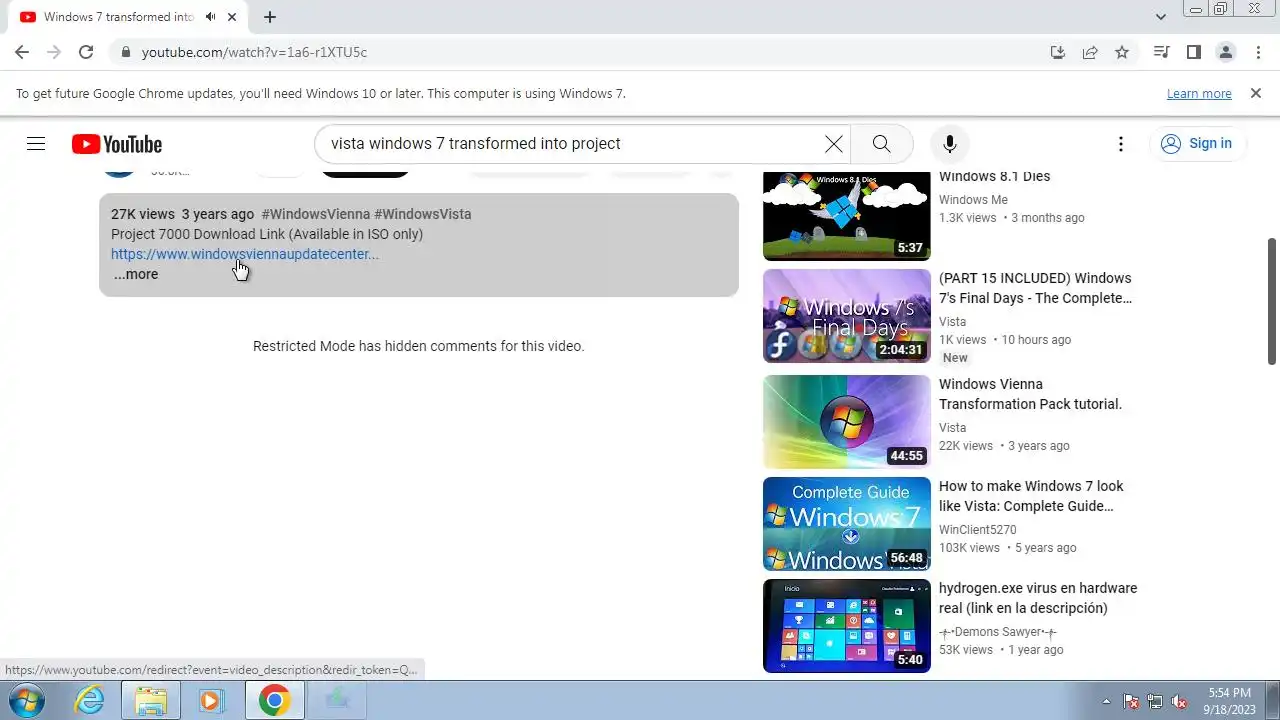Viewport: 1280px width, 720px height.
Task: Click the Chrome address bar URL
Action: coord(254,52)
